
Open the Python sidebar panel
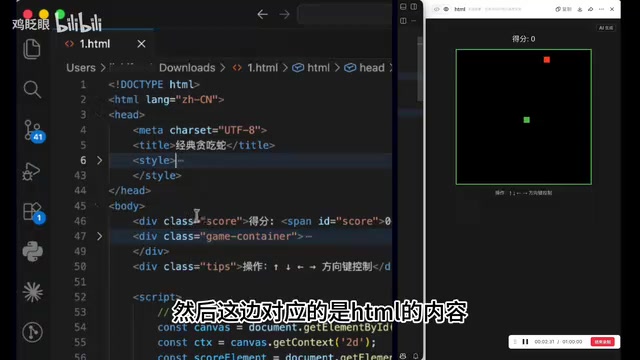(x=33, y=251)
